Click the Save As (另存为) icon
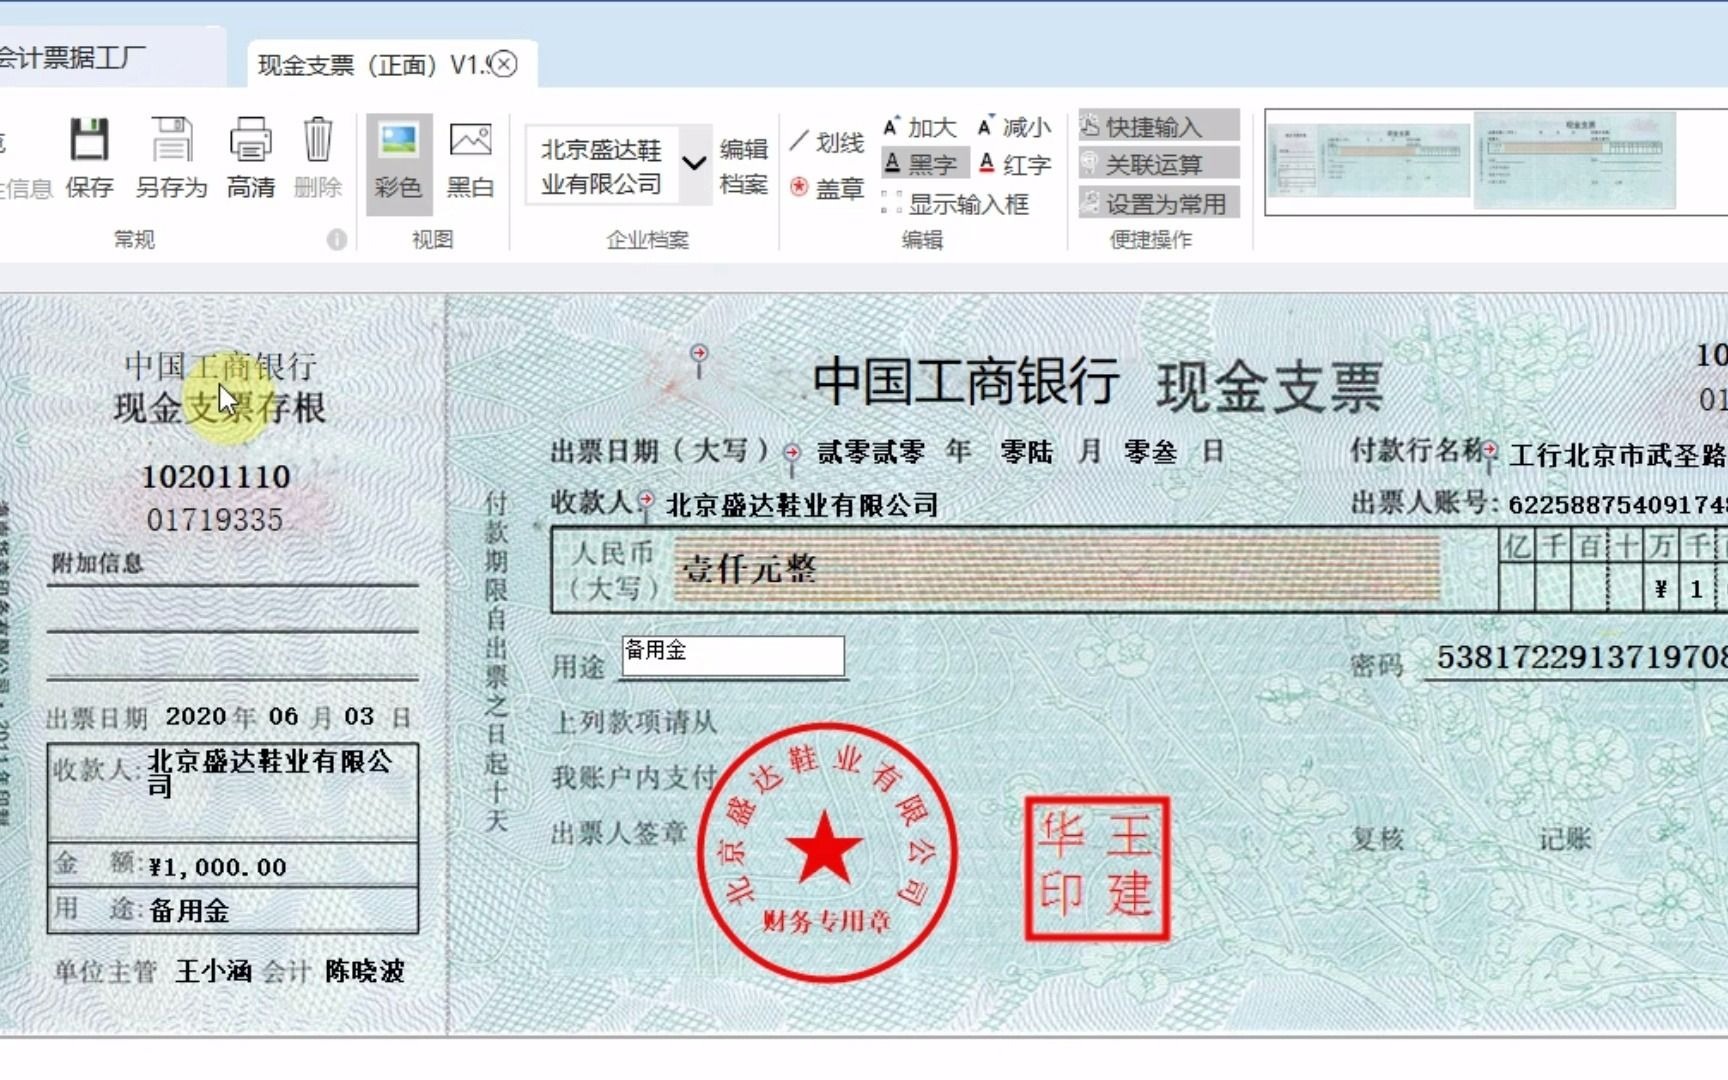 pos(171,140)
